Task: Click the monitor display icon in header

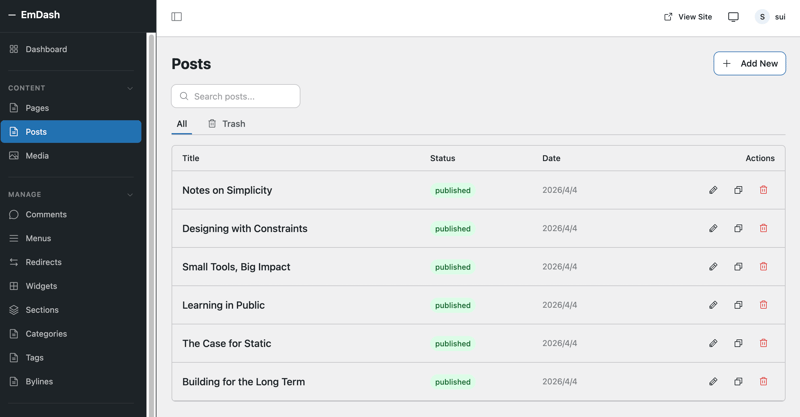Action: click(733, 17)
